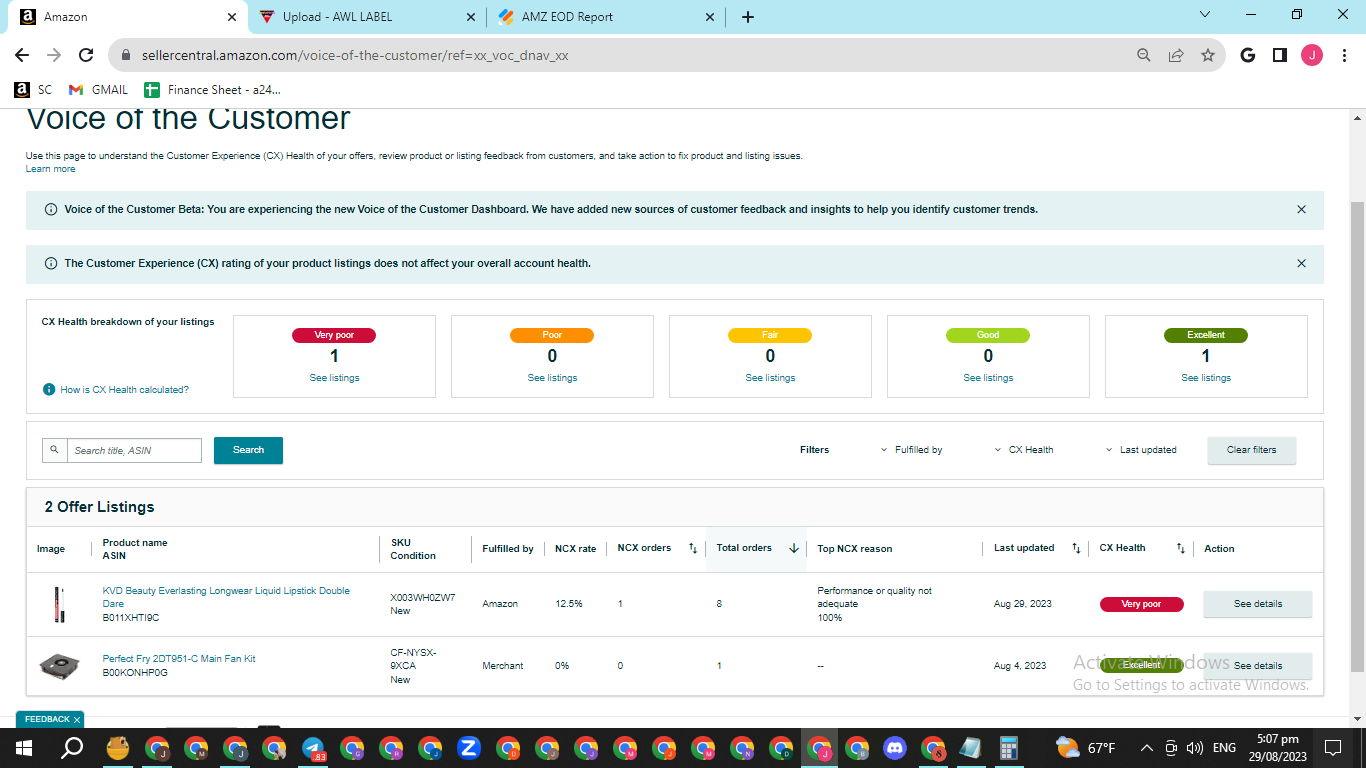This screenshot has width=1366, height=768.
Task: Open the Chrome three-dot menu
Action: pyautogui.click(x=1343, y=56)
